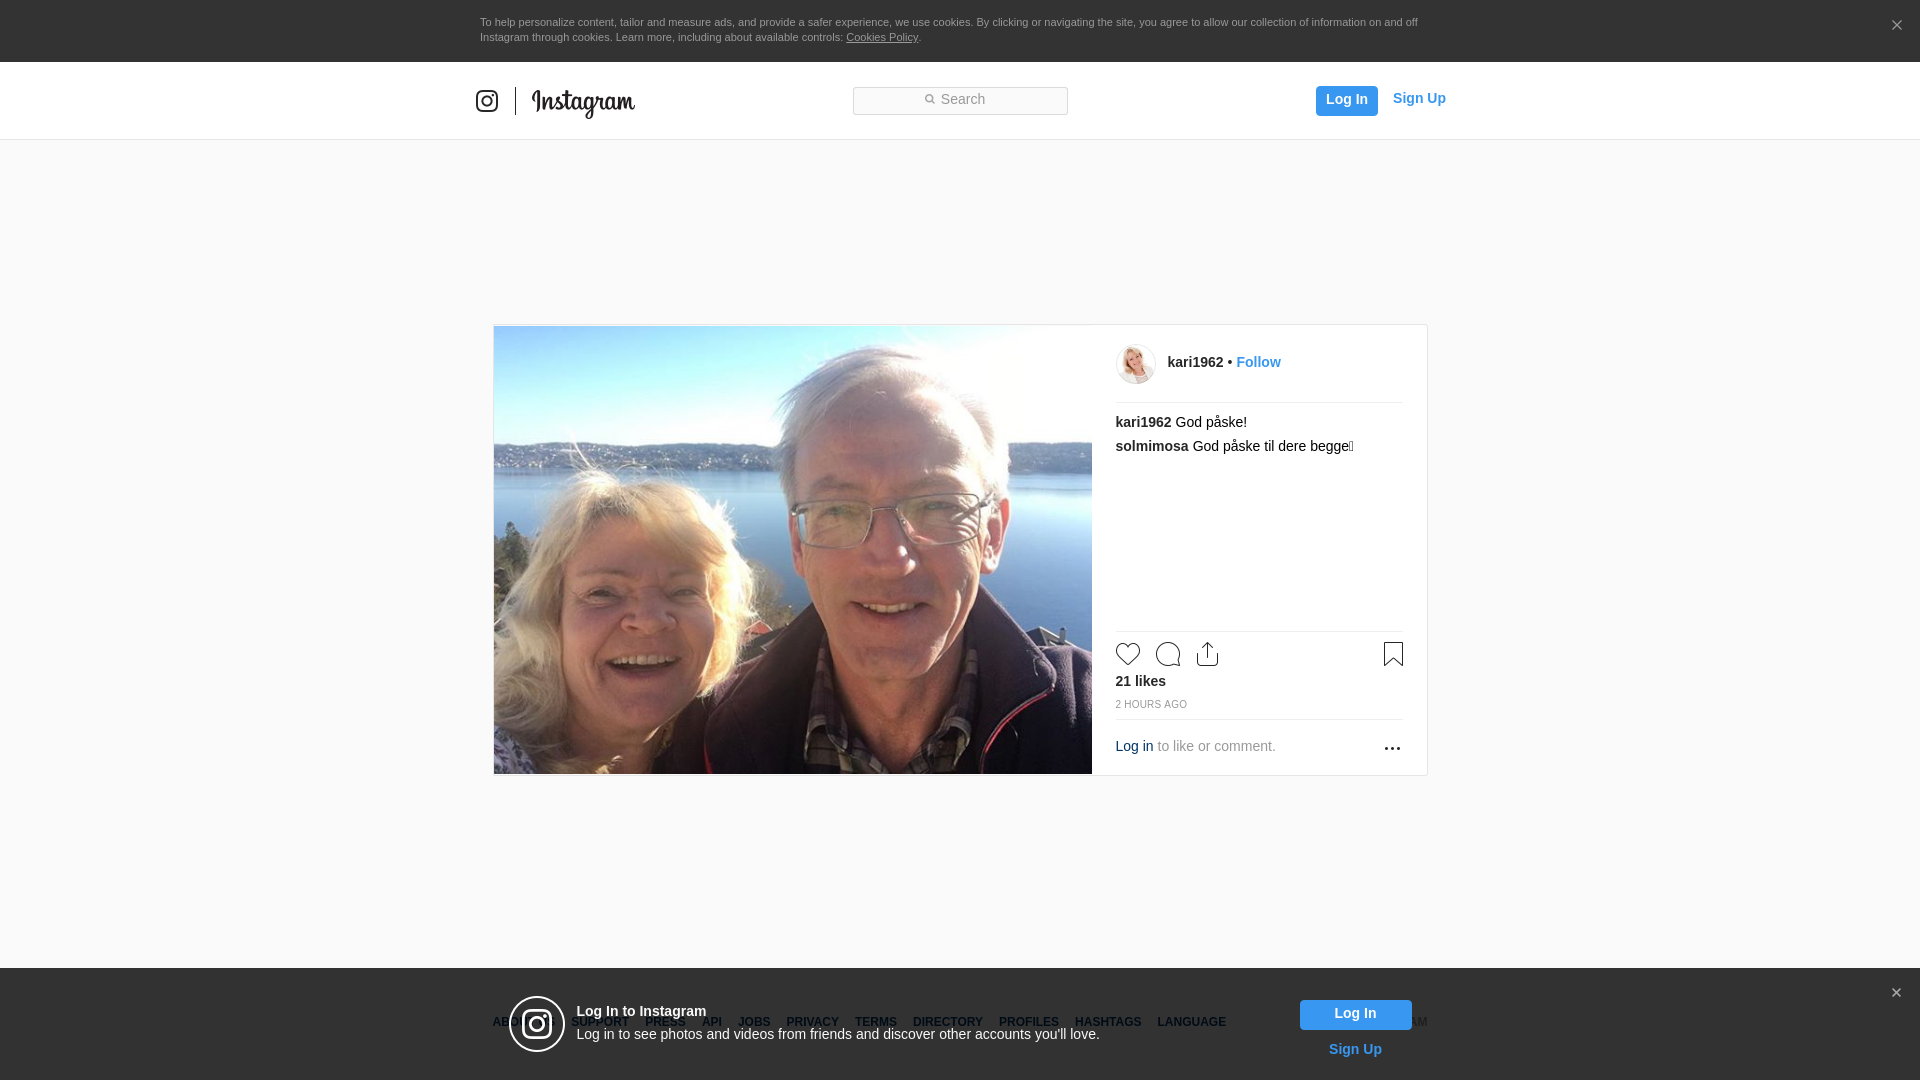View the 21 likes list
The image size is (1920, 1080).
coord(1141,681)
